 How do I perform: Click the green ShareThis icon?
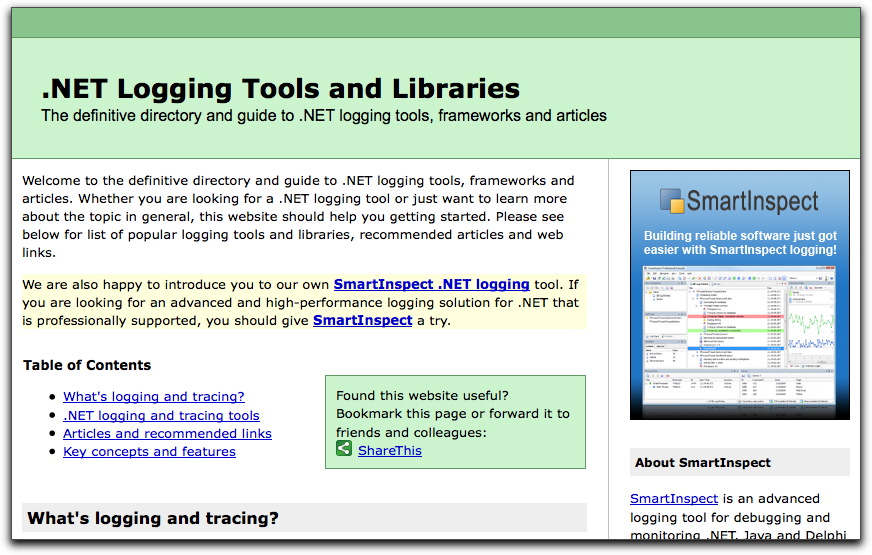point(344,448)
